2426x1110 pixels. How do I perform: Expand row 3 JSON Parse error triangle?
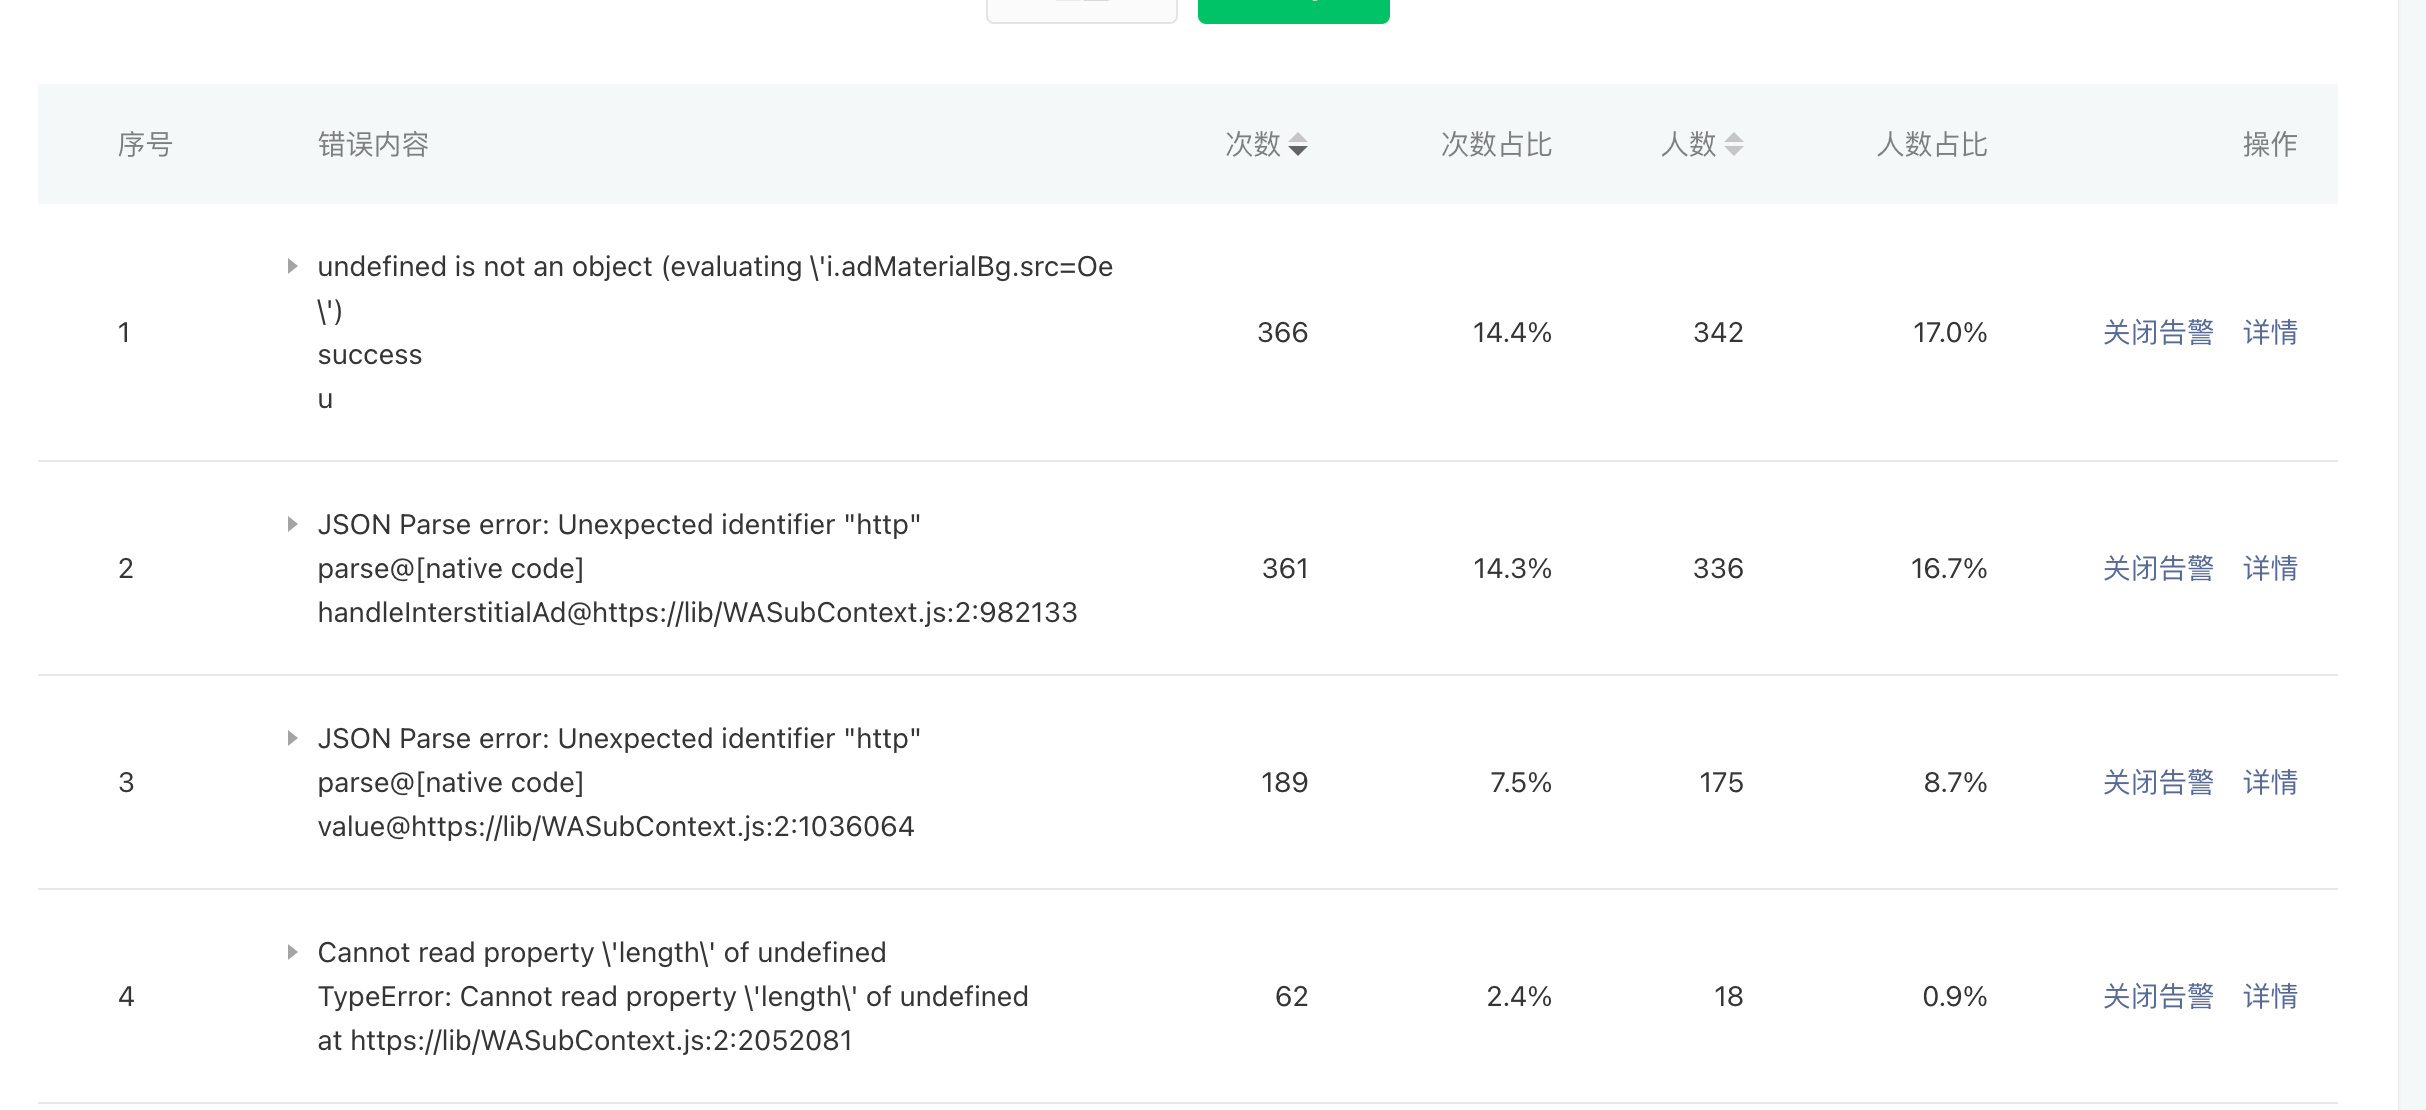[x=292, y=738]
